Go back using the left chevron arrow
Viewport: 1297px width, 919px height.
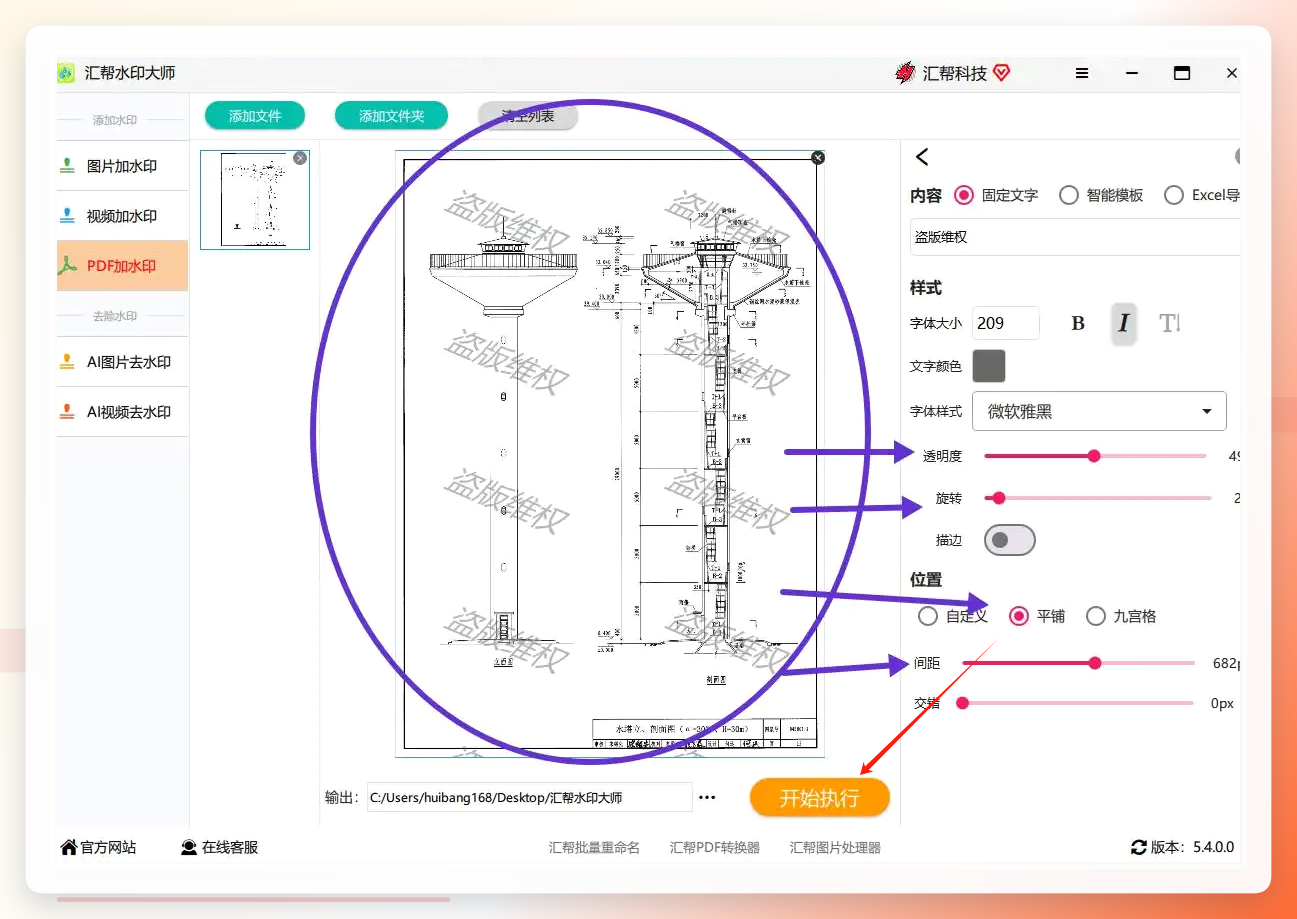point(922,157)
